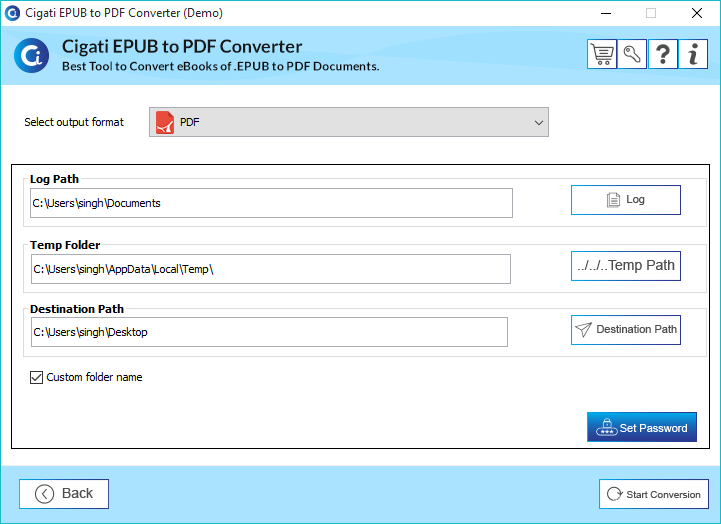
Task: Show info with the 'i' icon
Action: 693,54
